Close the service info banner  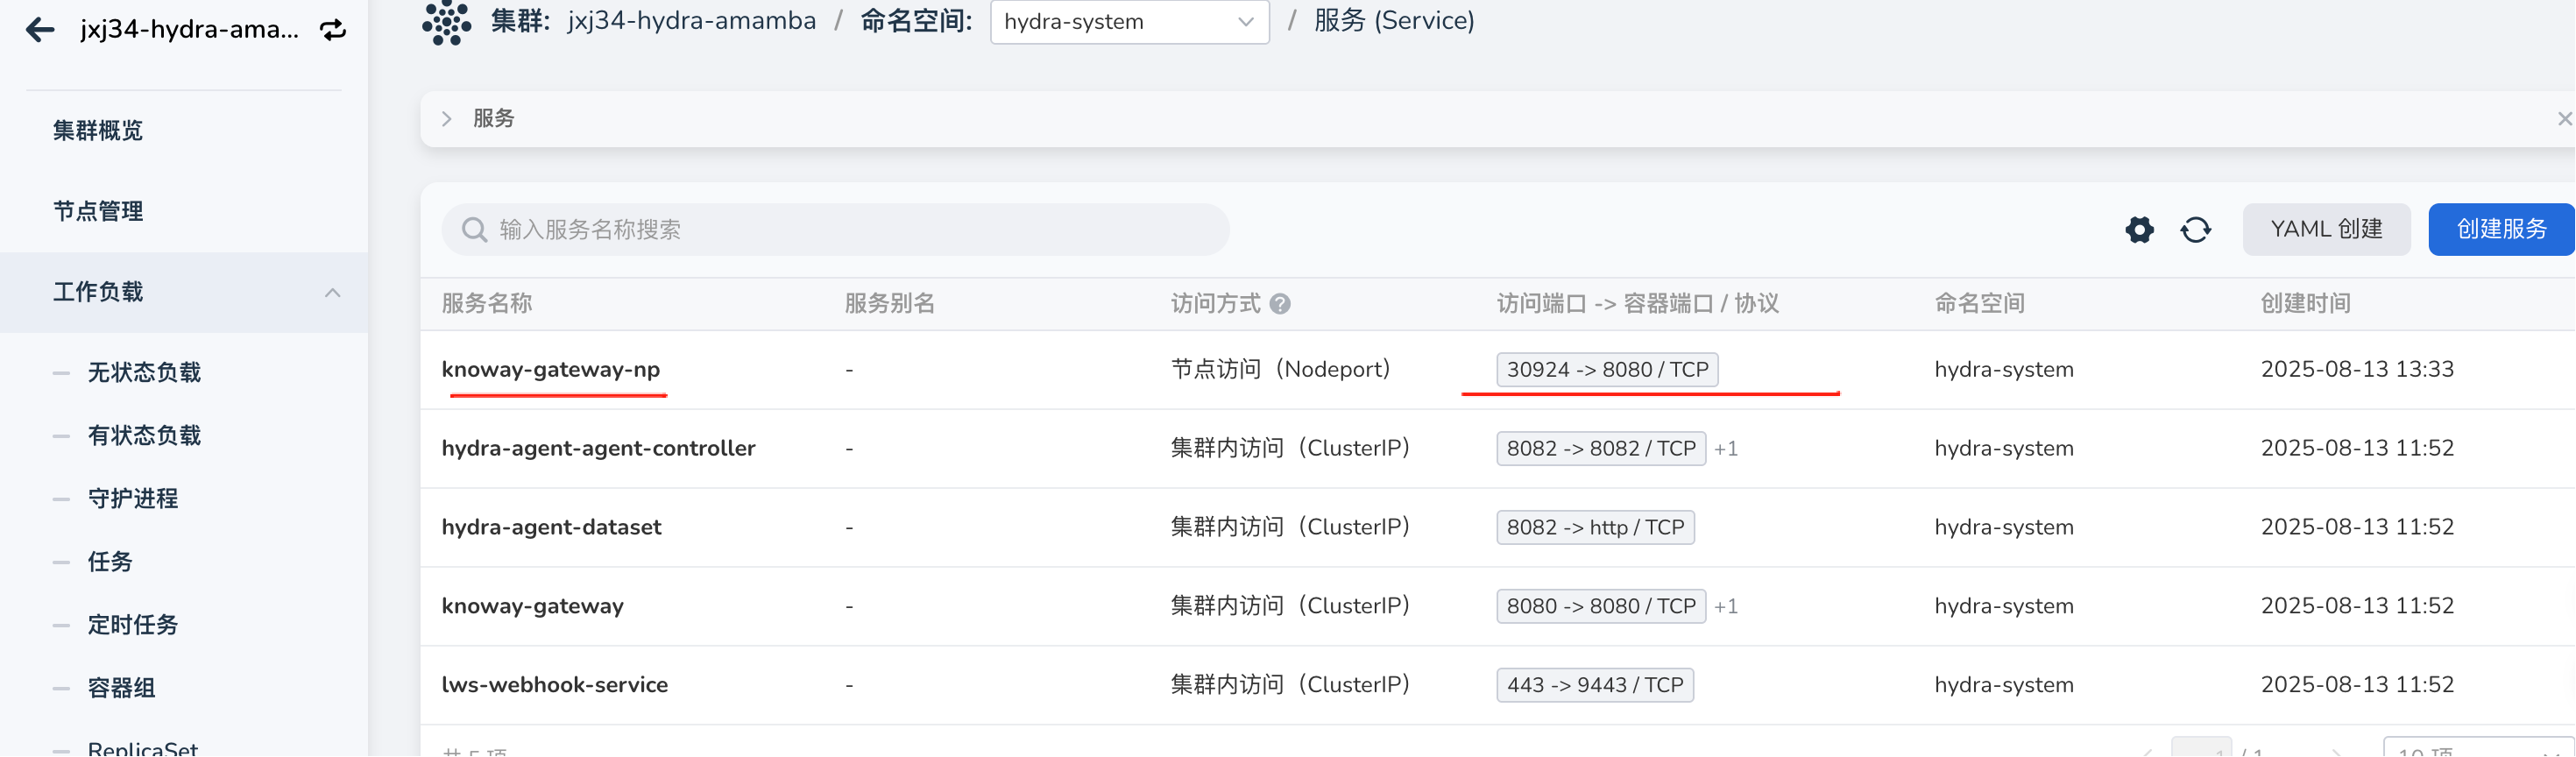coord(2564,119)
